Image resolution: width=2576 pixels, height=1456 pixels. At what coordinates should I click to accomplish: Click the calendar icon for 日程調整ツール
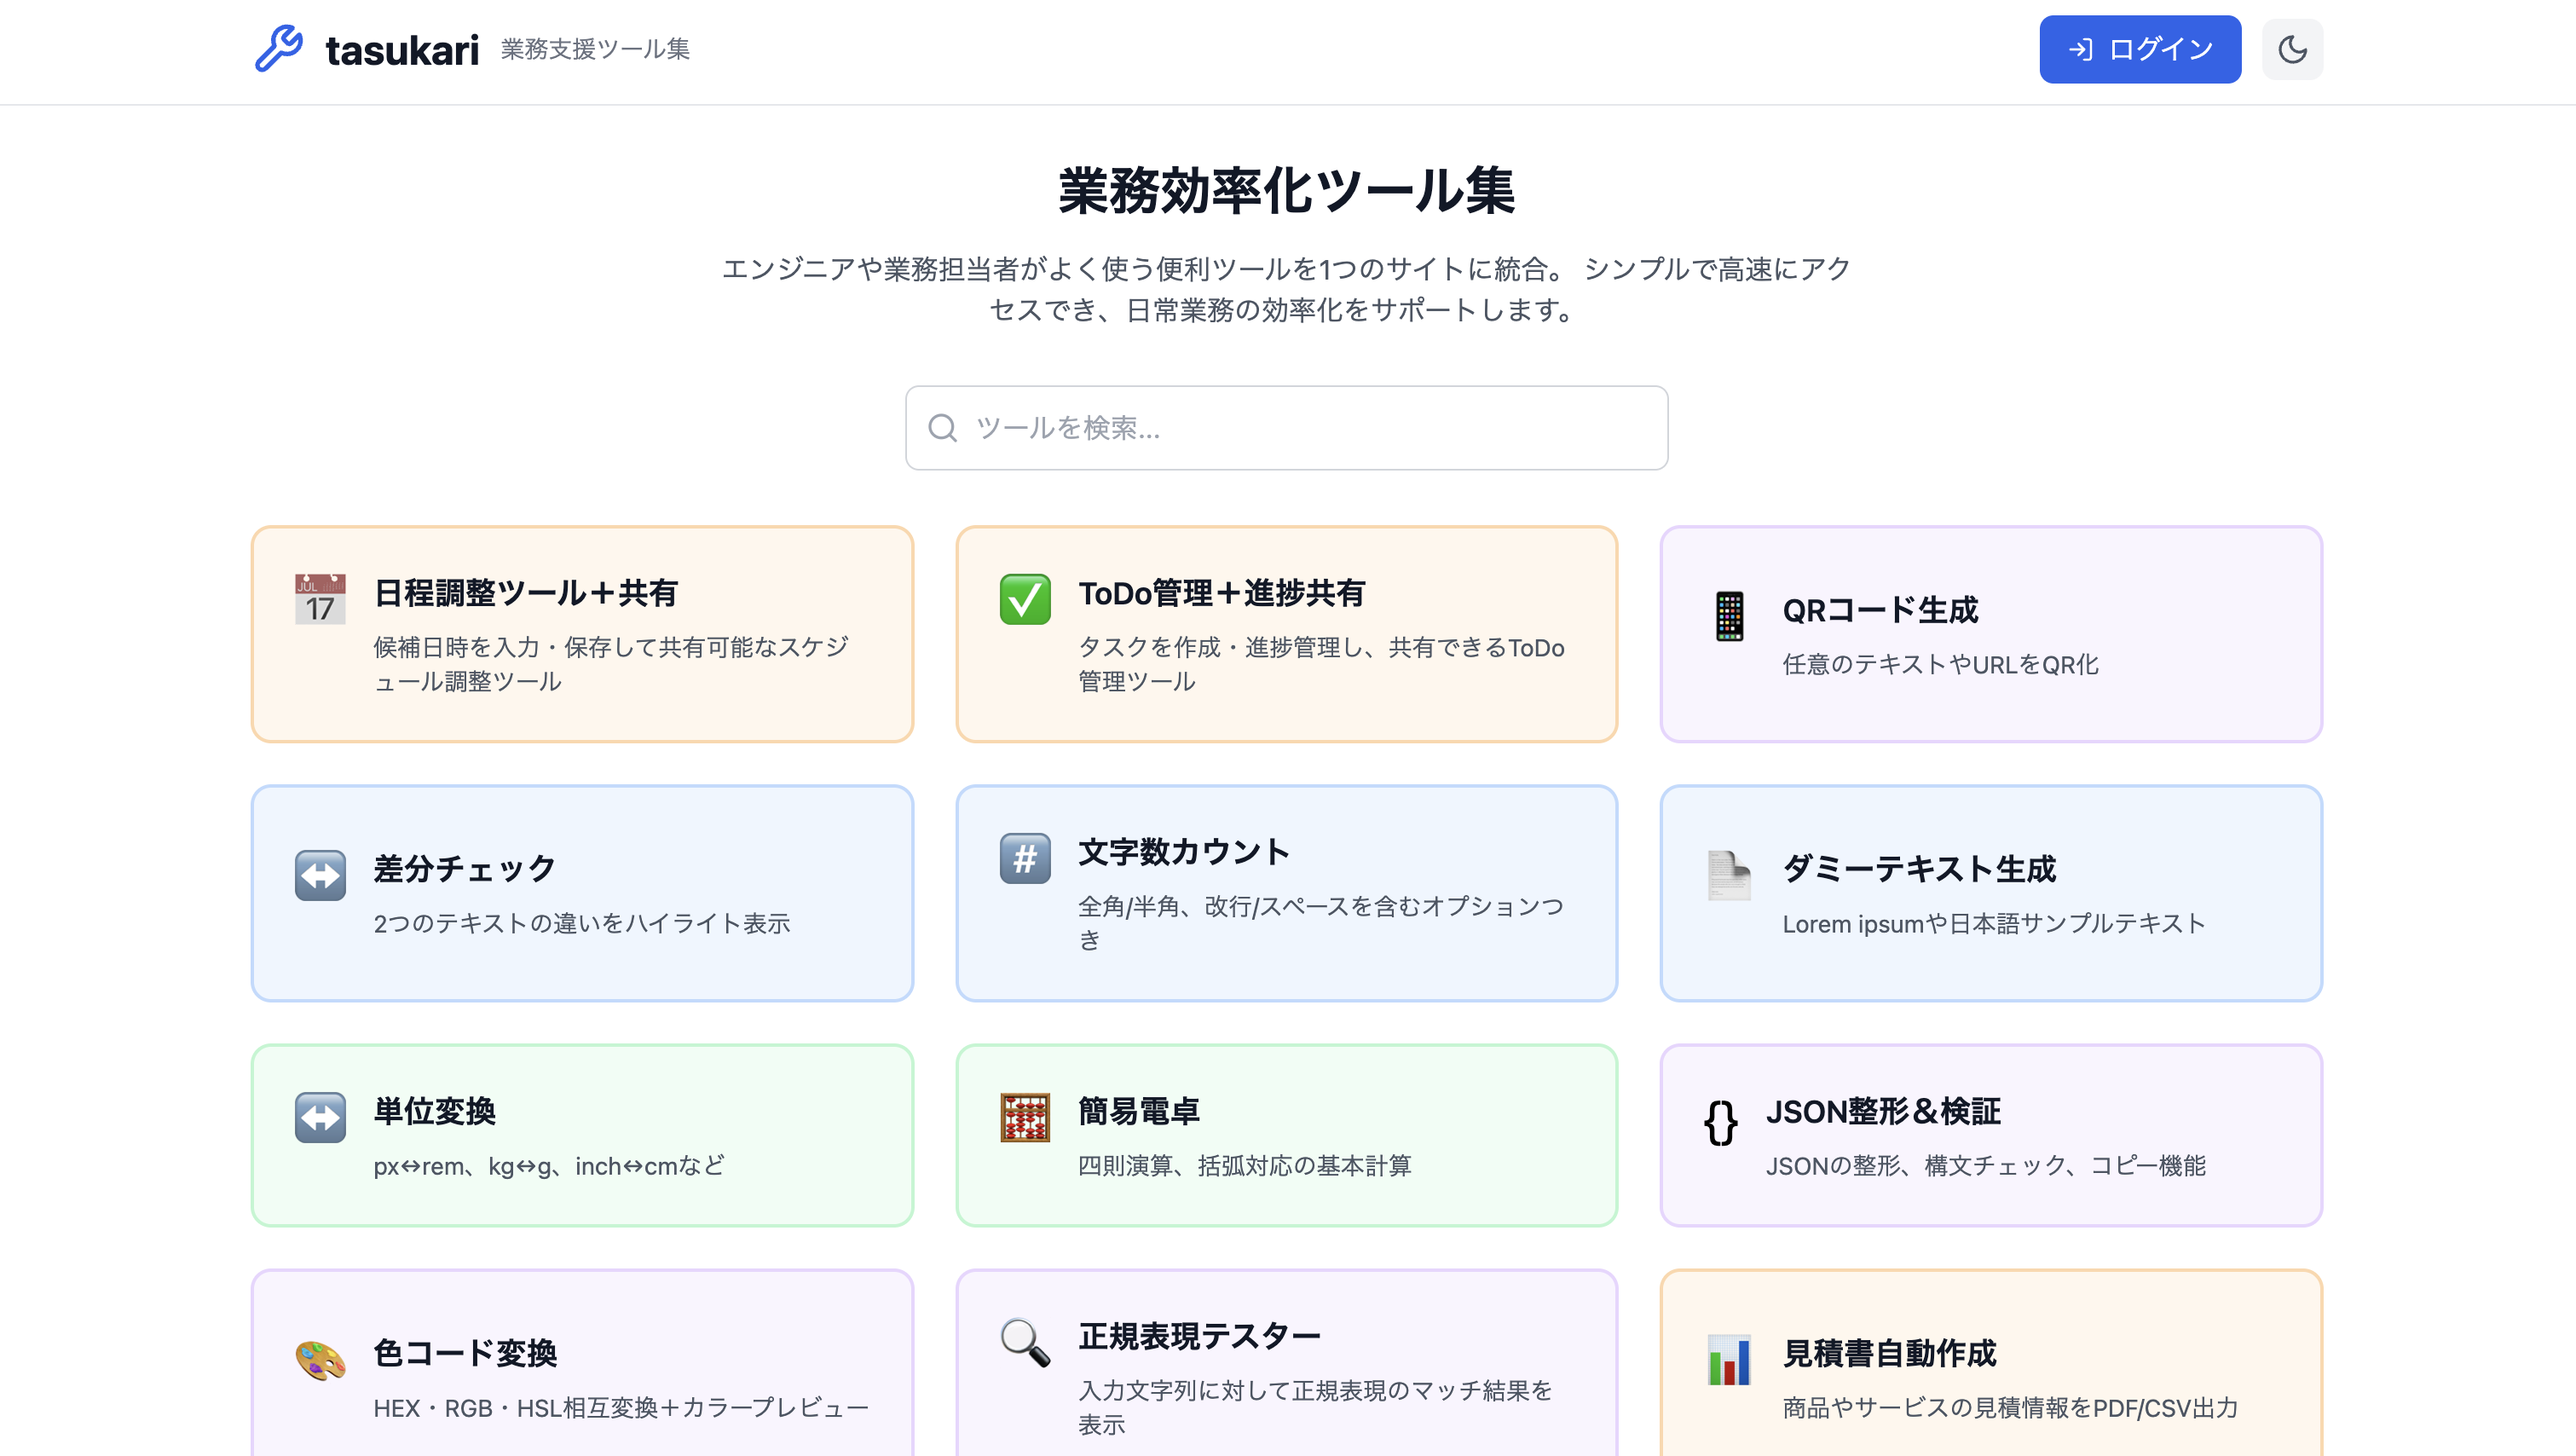[320, 599]
